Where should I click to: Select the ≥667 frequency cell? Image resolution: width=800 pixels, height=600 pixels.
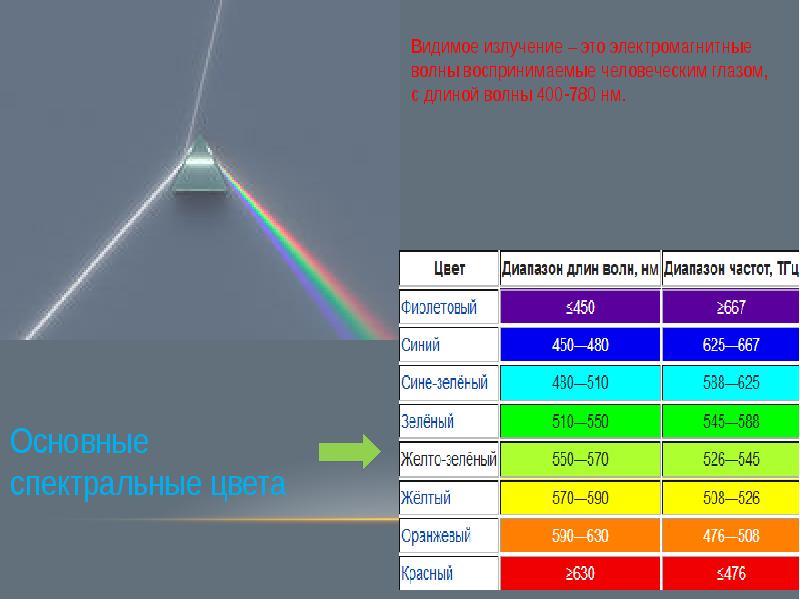tap(731, 307)
